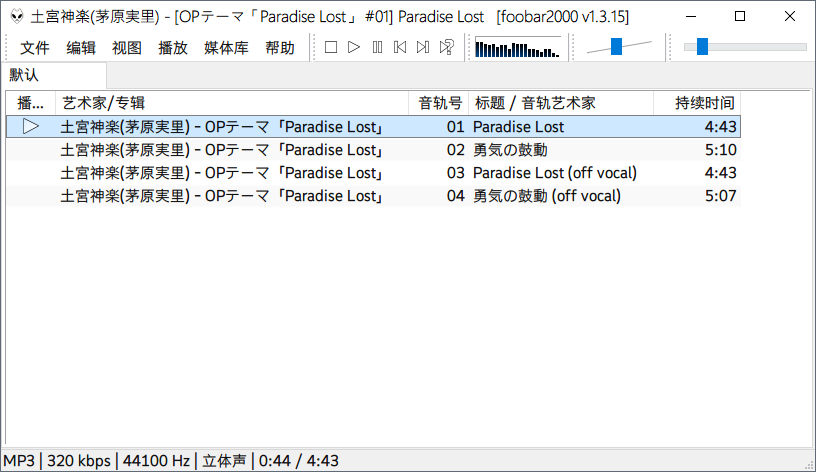Open the 媒体库 menu
This screenshot has width=816, height=472.
coord(226,48)
